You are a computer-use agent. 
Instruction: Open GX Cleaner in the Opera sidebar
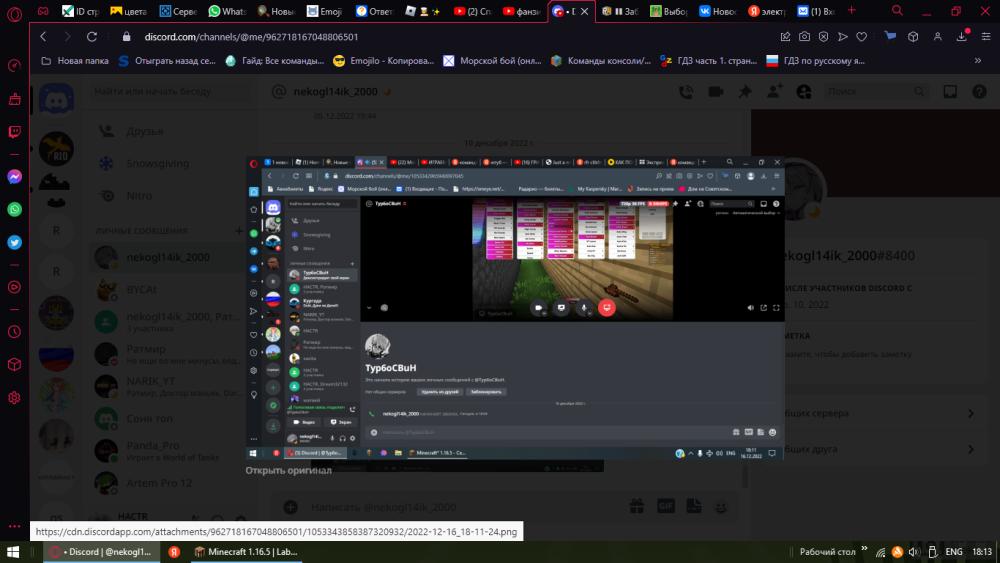(14, 99)
